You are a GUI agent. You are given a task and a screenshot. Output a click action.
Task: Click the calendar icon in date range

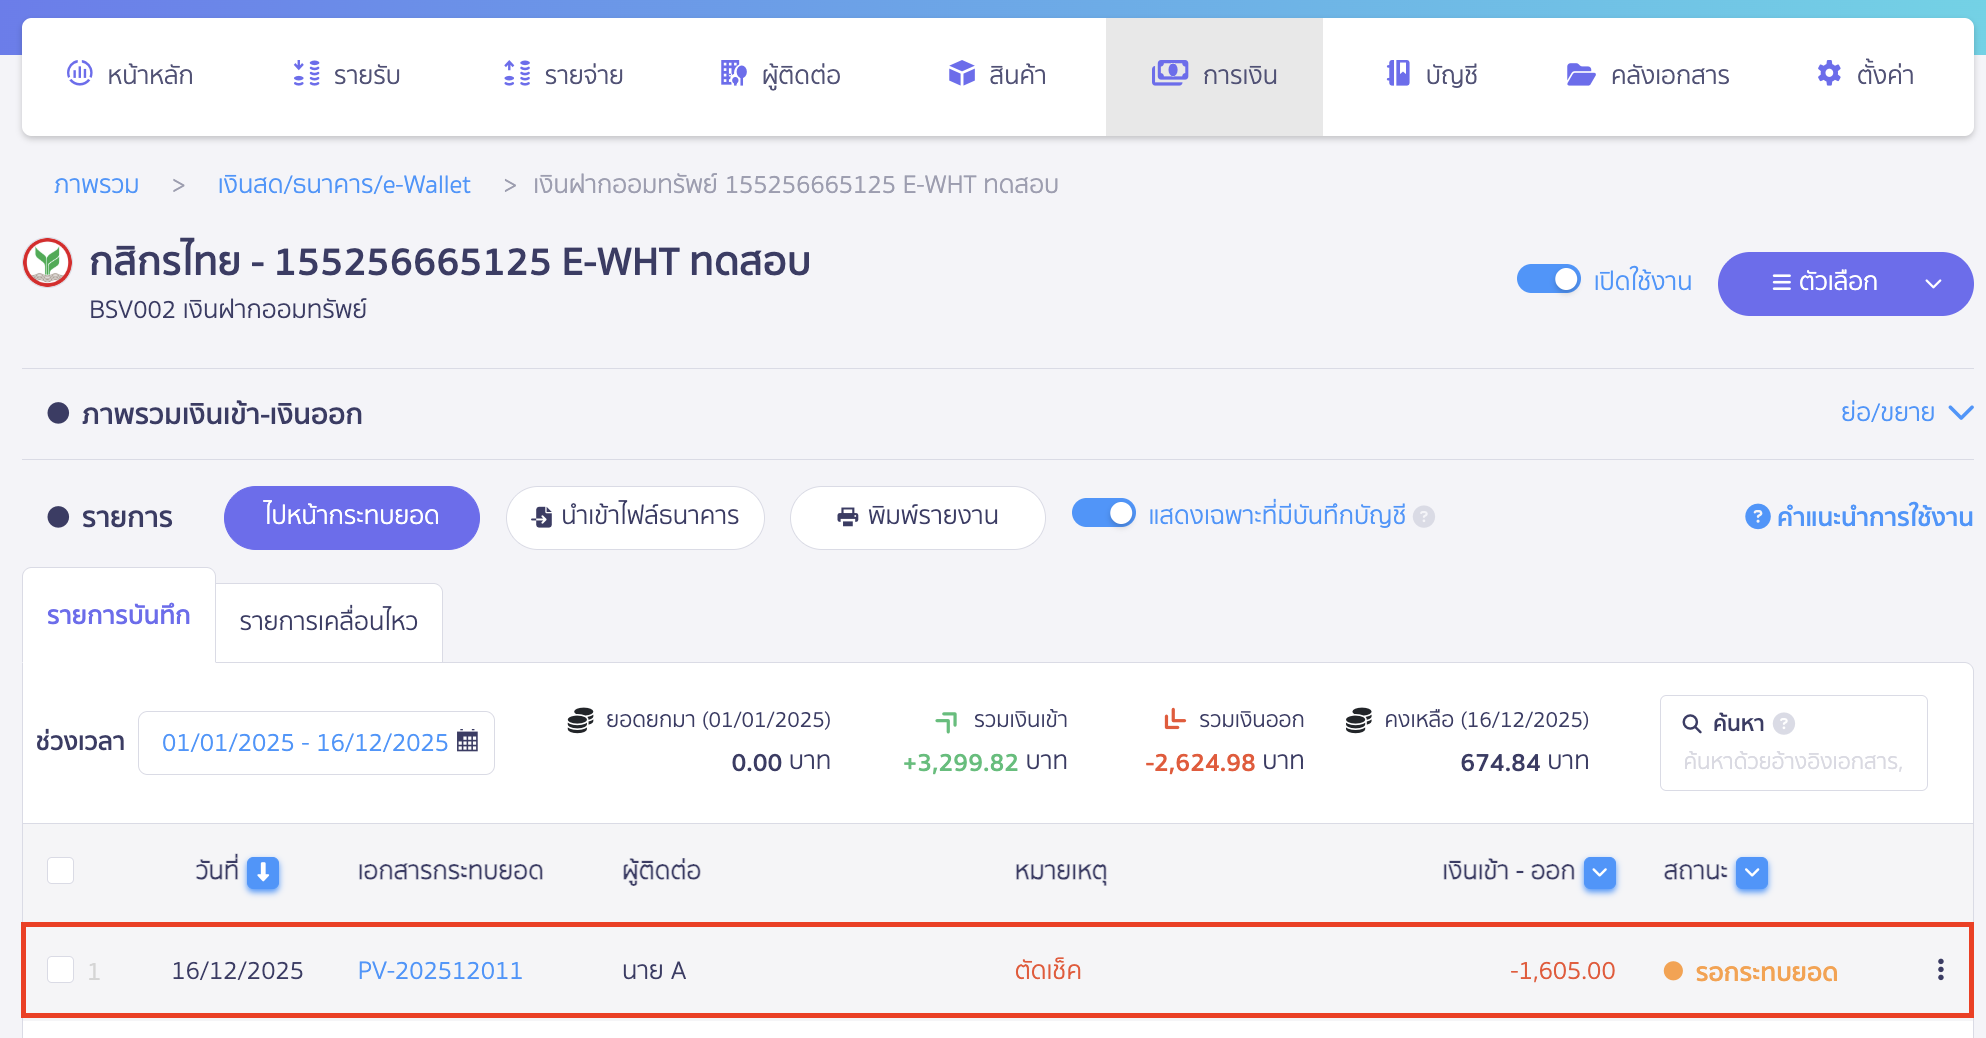467,741
